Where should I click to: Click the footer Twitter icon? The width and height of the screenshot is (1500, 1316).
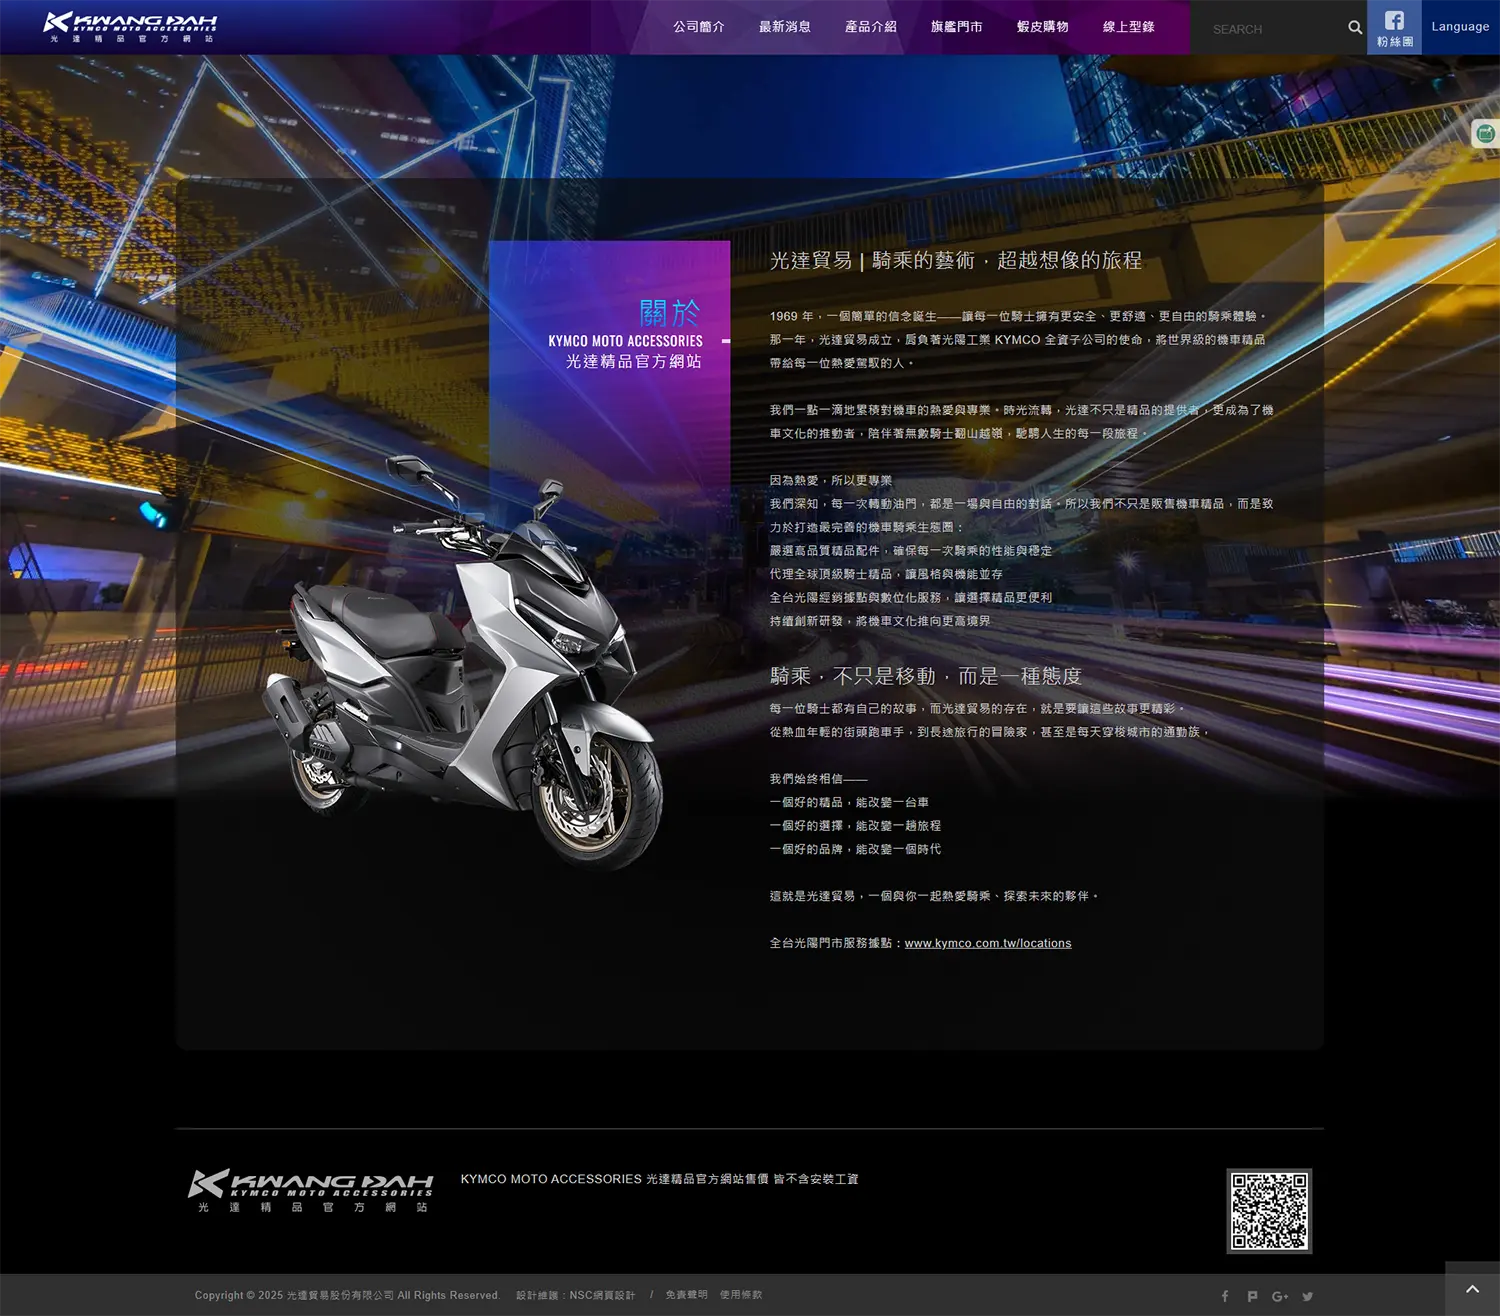coord(1308,1296)
